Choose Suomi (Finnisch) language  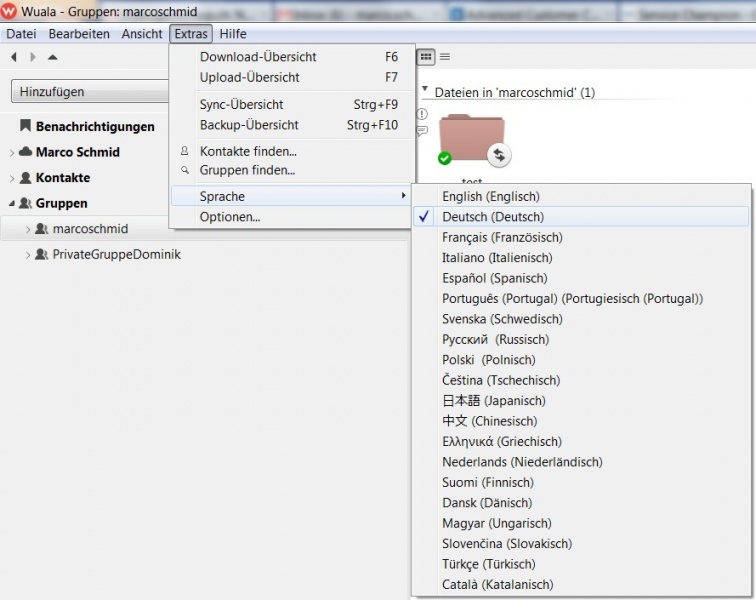pos(581,482)
